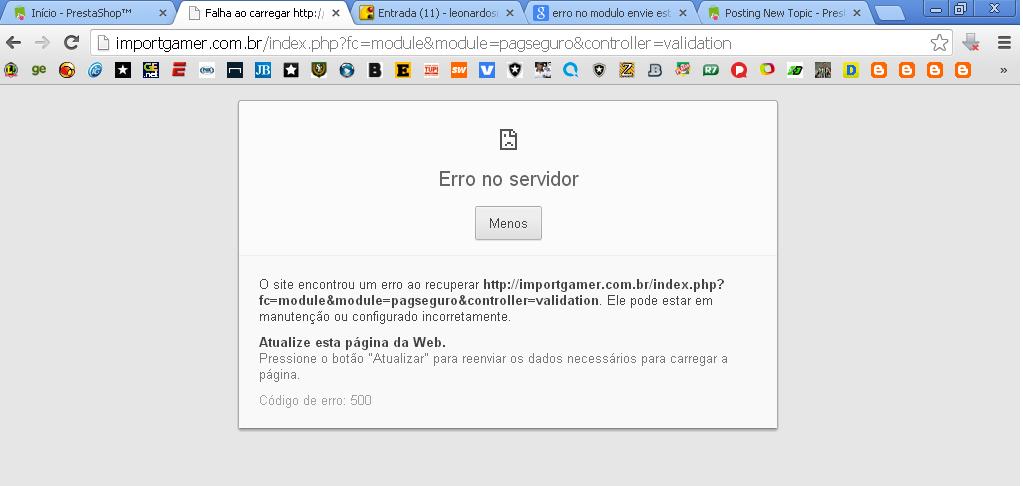This screenshot has width=1023, height=486.
Task: Click the bold importgamer.com.br URL in the message
Action: [x=492, y=293]
